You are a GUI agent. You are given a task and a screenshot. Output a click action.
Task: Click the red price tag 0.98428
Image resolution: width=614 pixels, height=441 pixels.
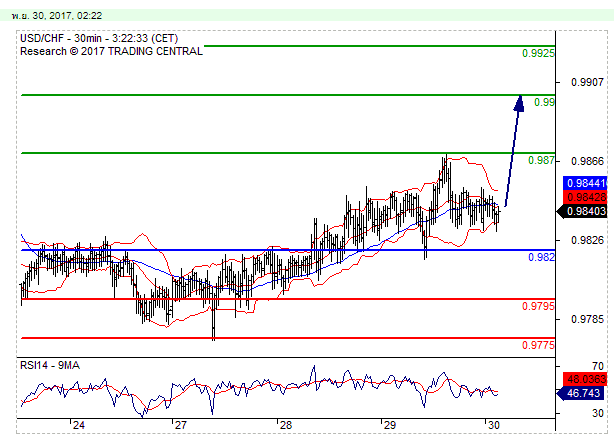point(585,197)
